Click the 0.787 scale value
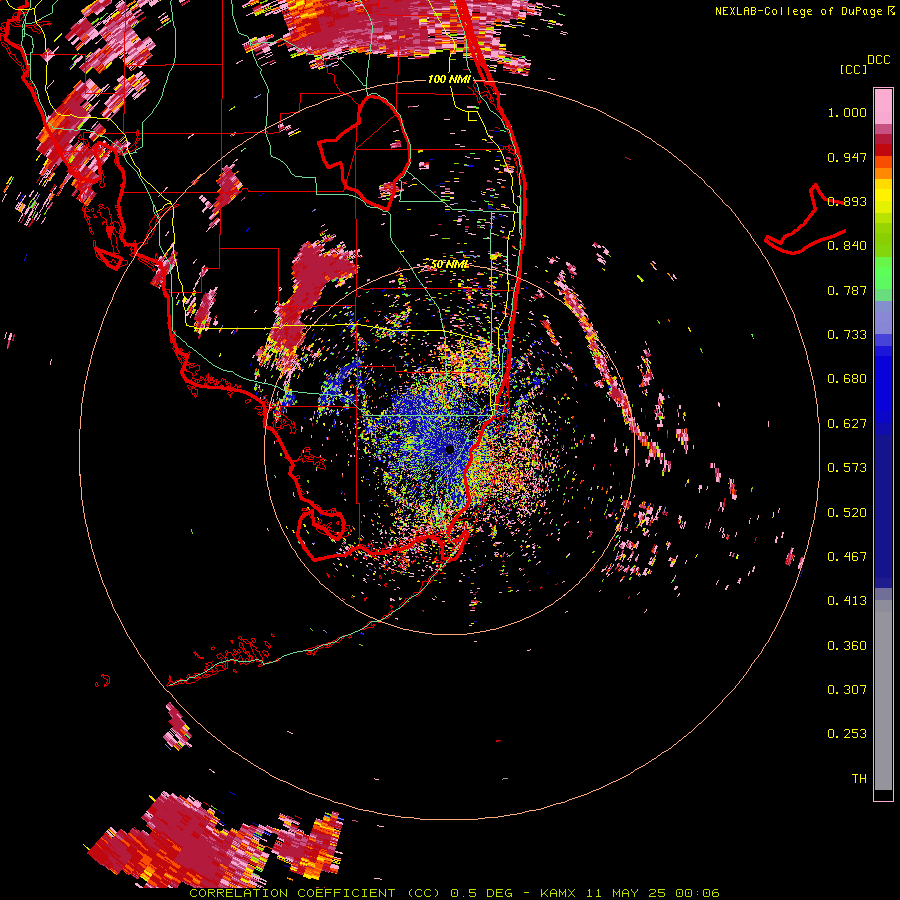The image size is (900, 900). pos(847,290)
